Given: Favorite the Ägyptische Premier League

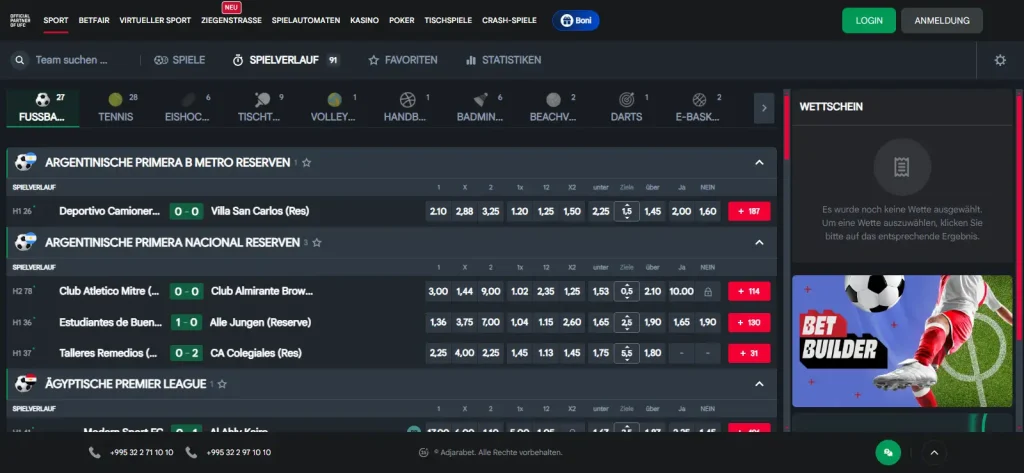Looking at the screenshot, I should (x=222, y=384).
